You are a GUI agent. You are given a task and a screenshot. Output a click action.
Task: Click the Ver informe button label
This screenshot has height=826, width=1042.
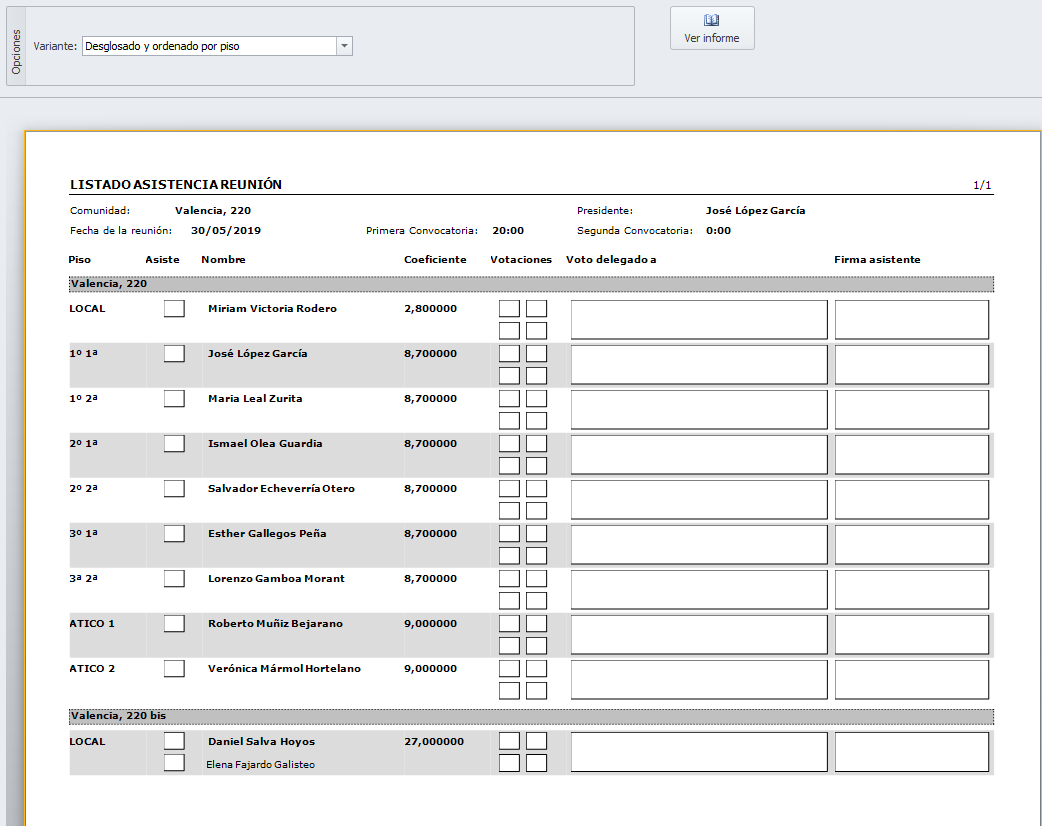[711, 38]
